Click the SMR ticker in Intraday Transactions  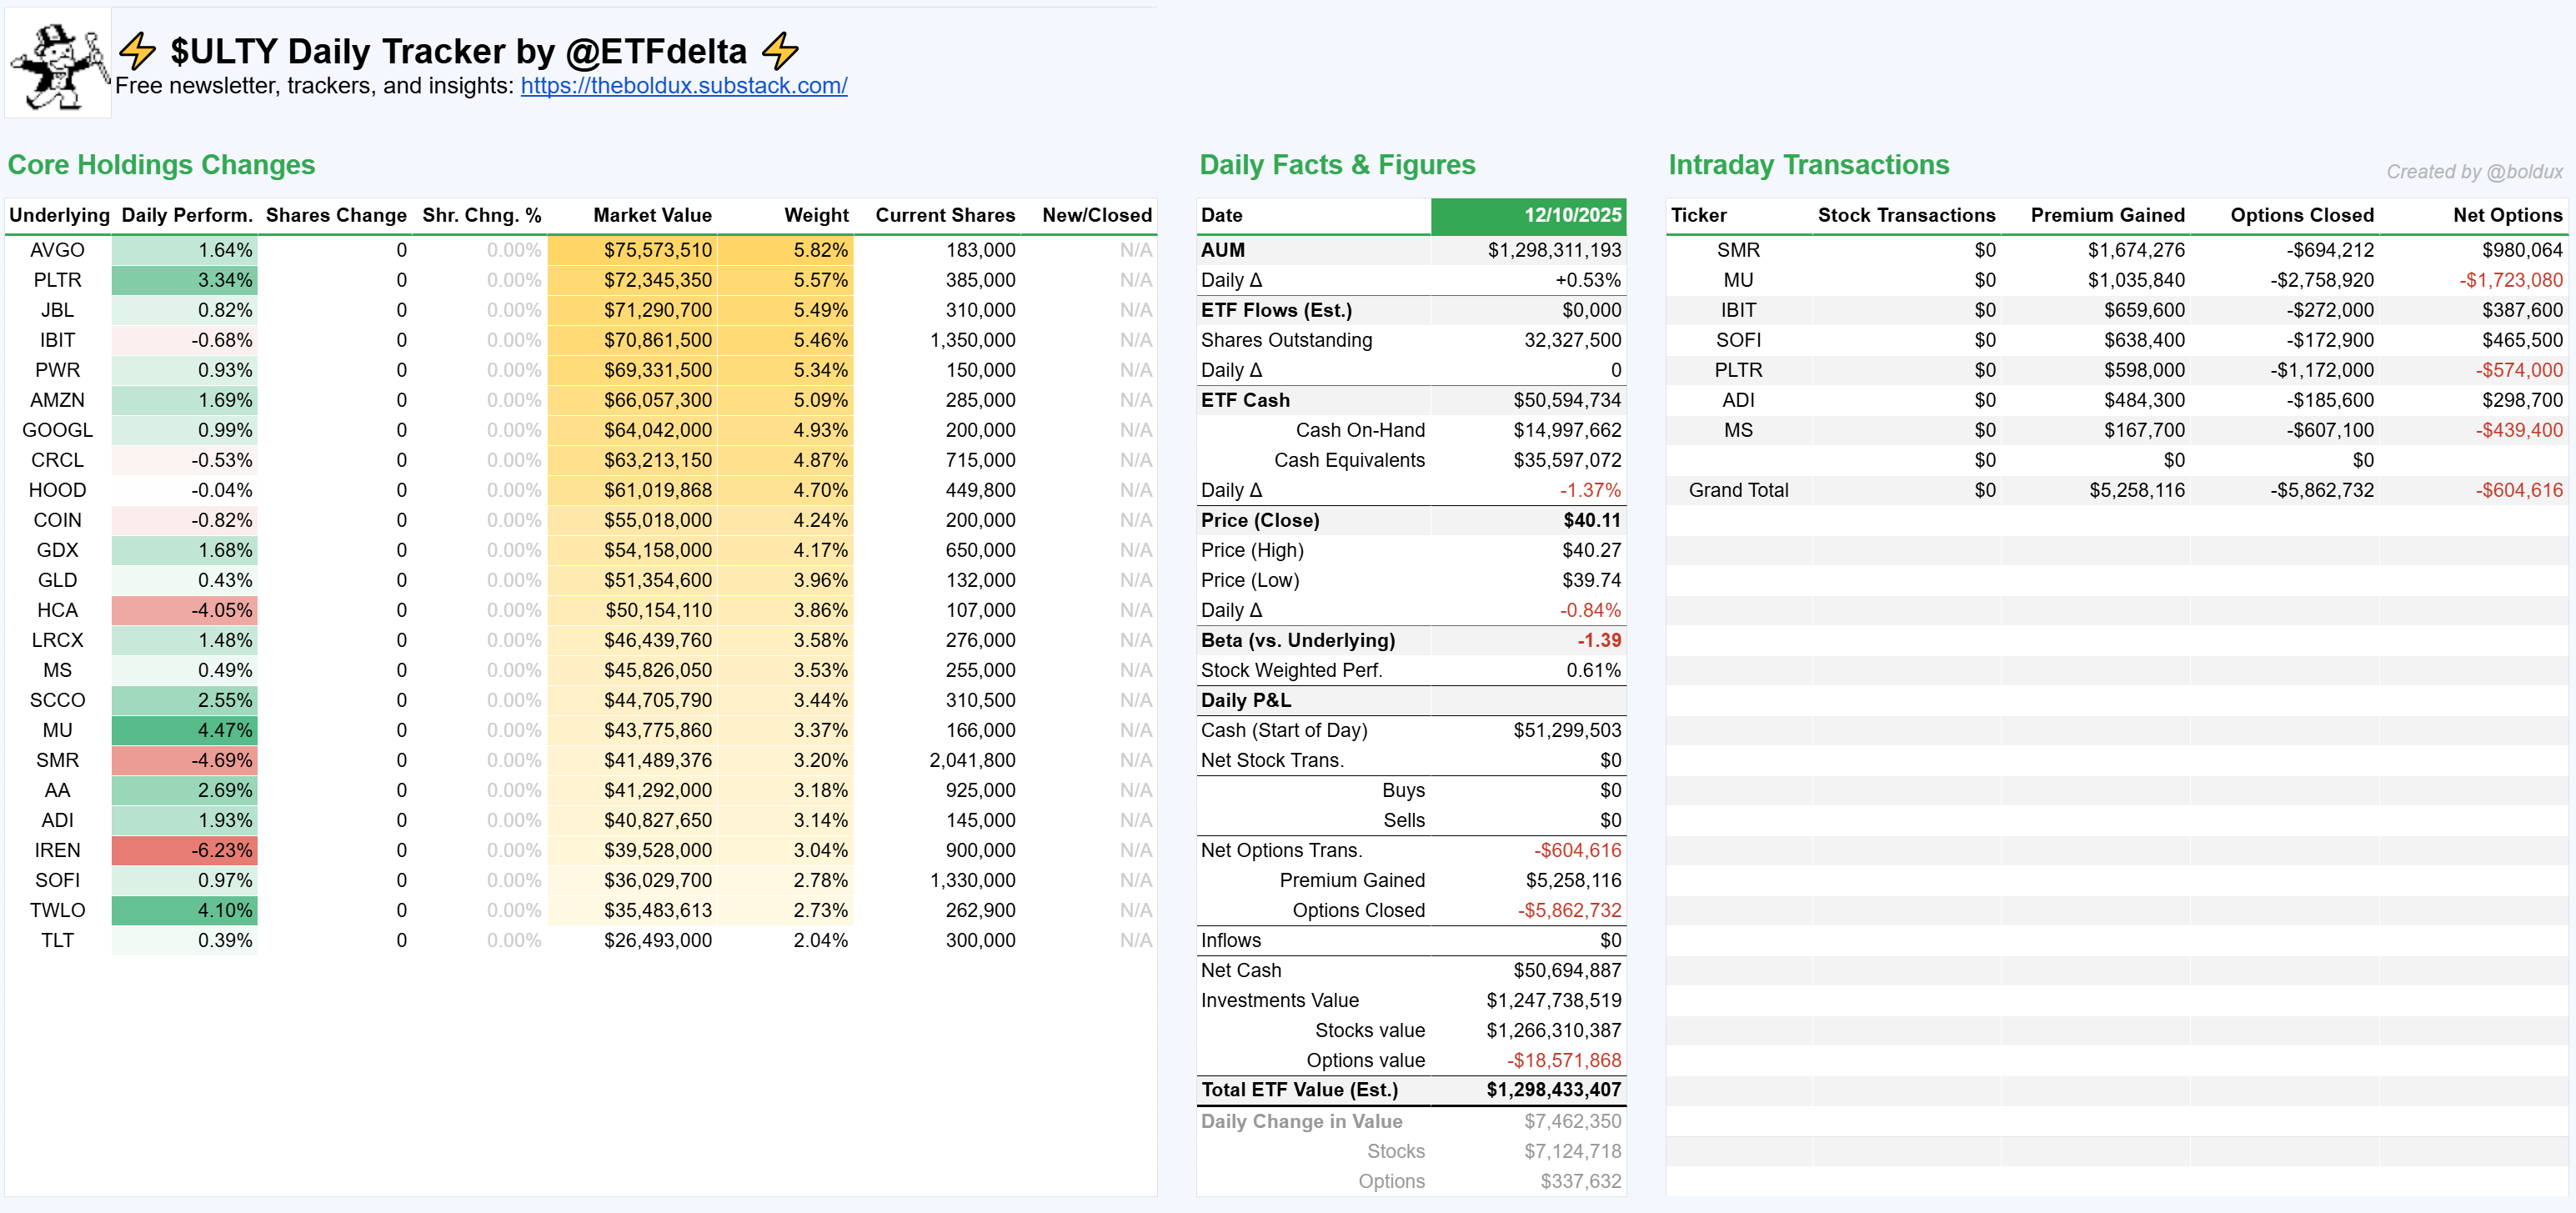pos(1737,250)
